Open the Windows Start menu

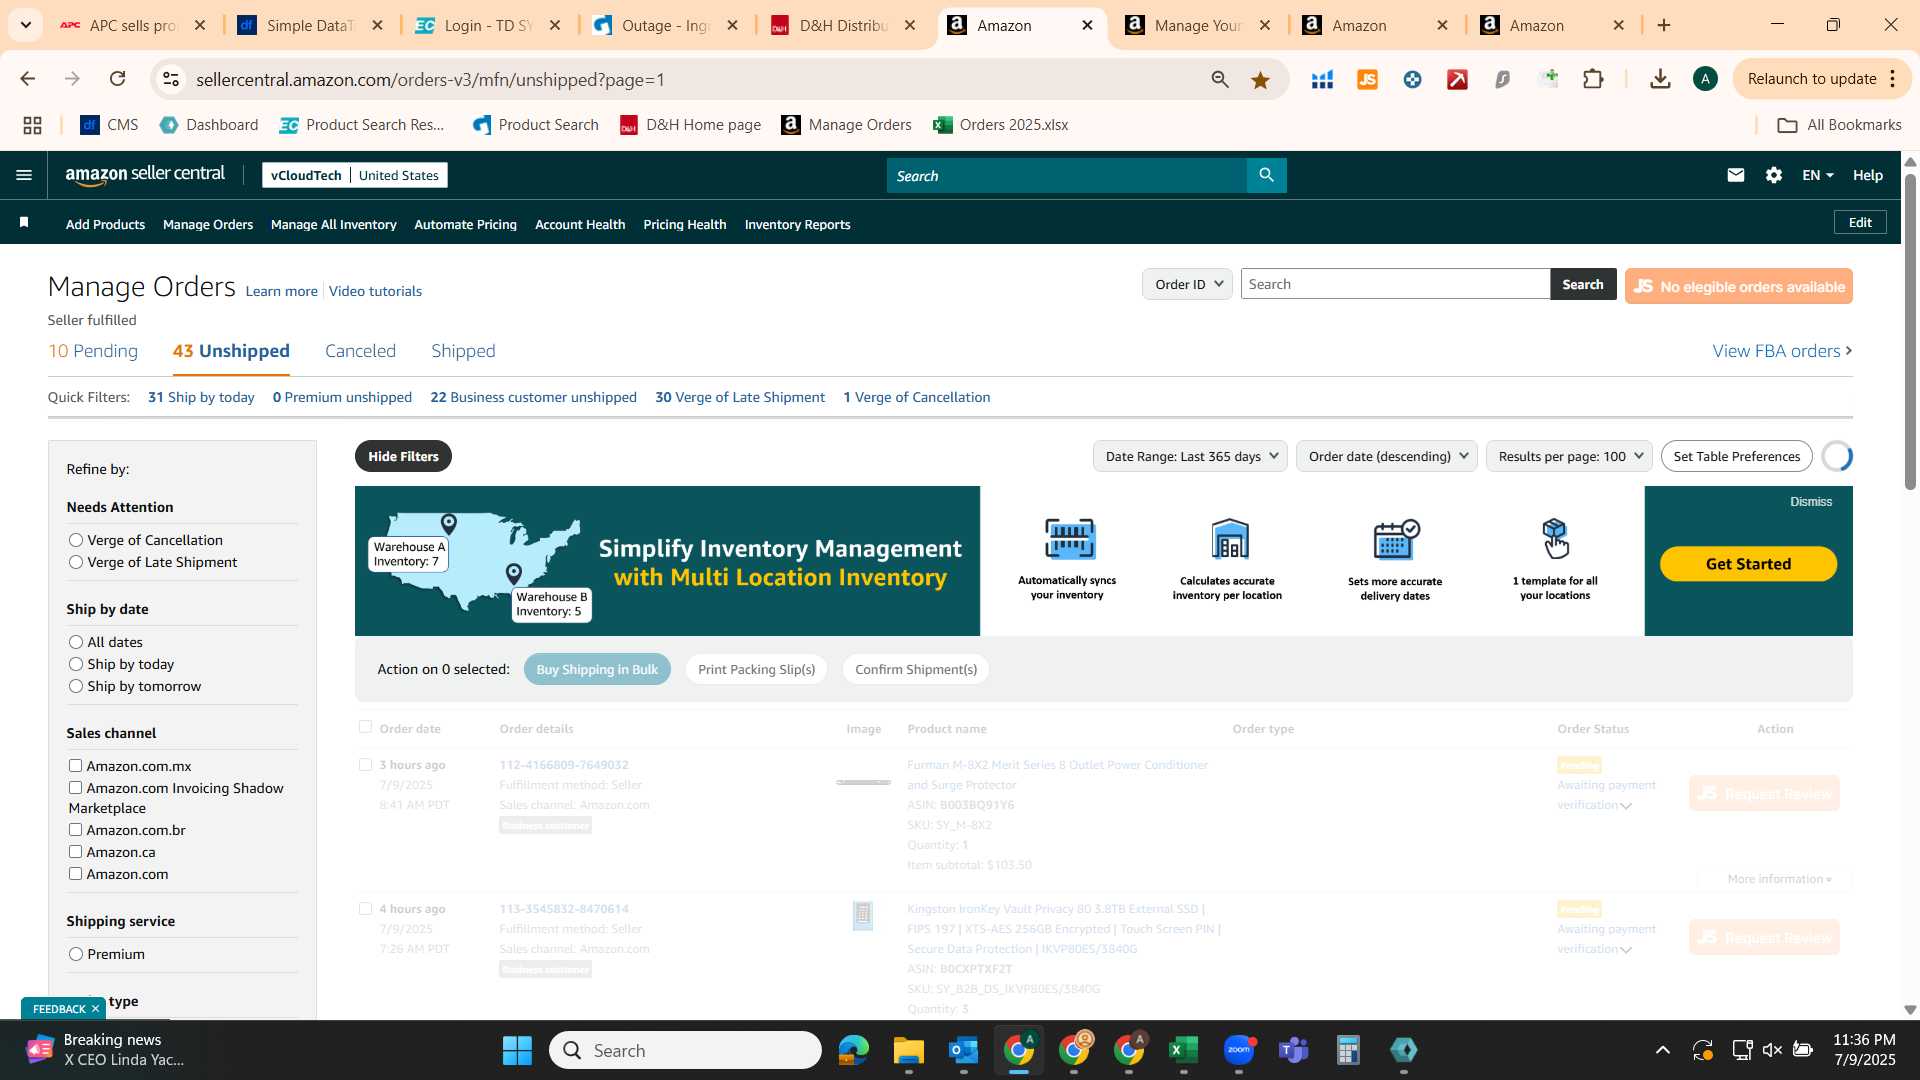click(x=517, y=1050)
